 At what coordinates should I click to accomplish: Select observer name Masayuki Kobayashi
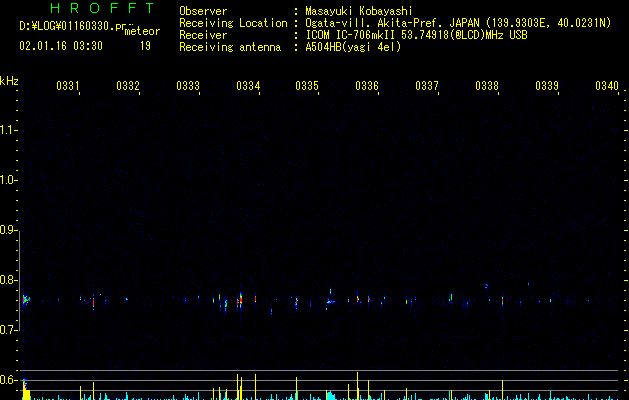coord(359,11)
